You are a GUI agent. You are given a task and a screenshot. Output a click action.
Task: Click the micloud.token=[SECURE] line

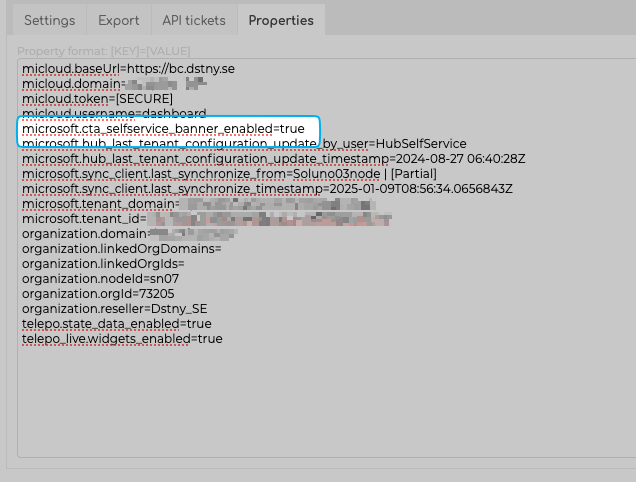click(97, 99)
